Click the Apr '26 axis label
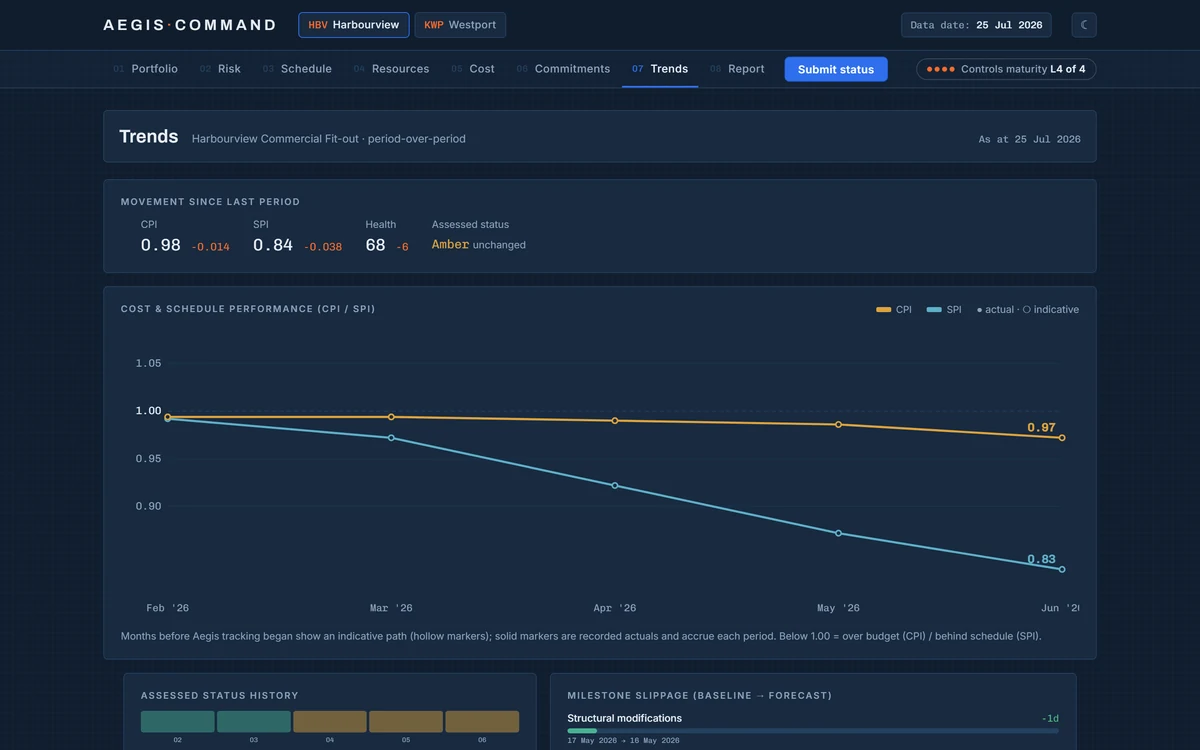This screenshot has height=750, width=1200. pos(615,608)
